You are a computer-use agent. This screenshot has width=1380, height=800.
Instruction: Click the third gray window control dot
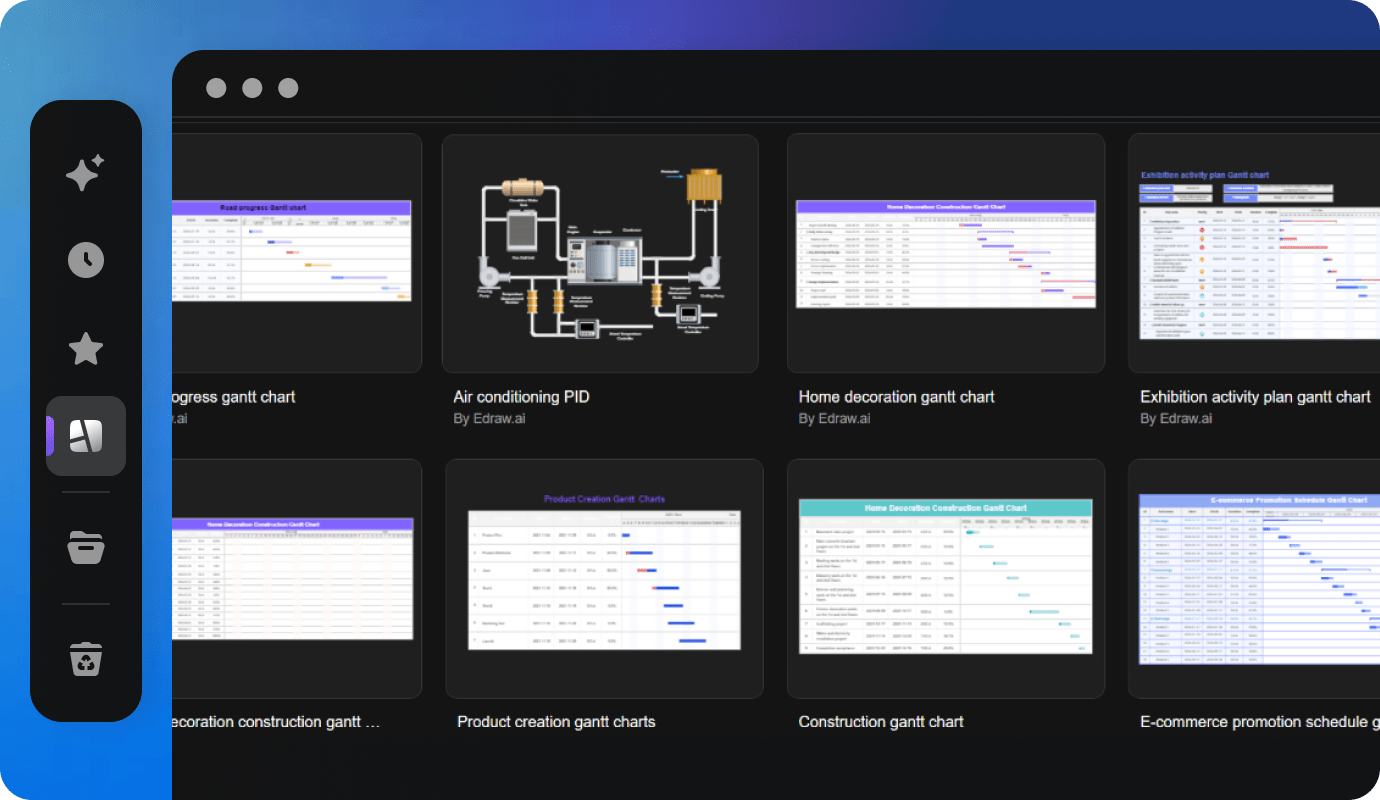[x=288, y=88]
